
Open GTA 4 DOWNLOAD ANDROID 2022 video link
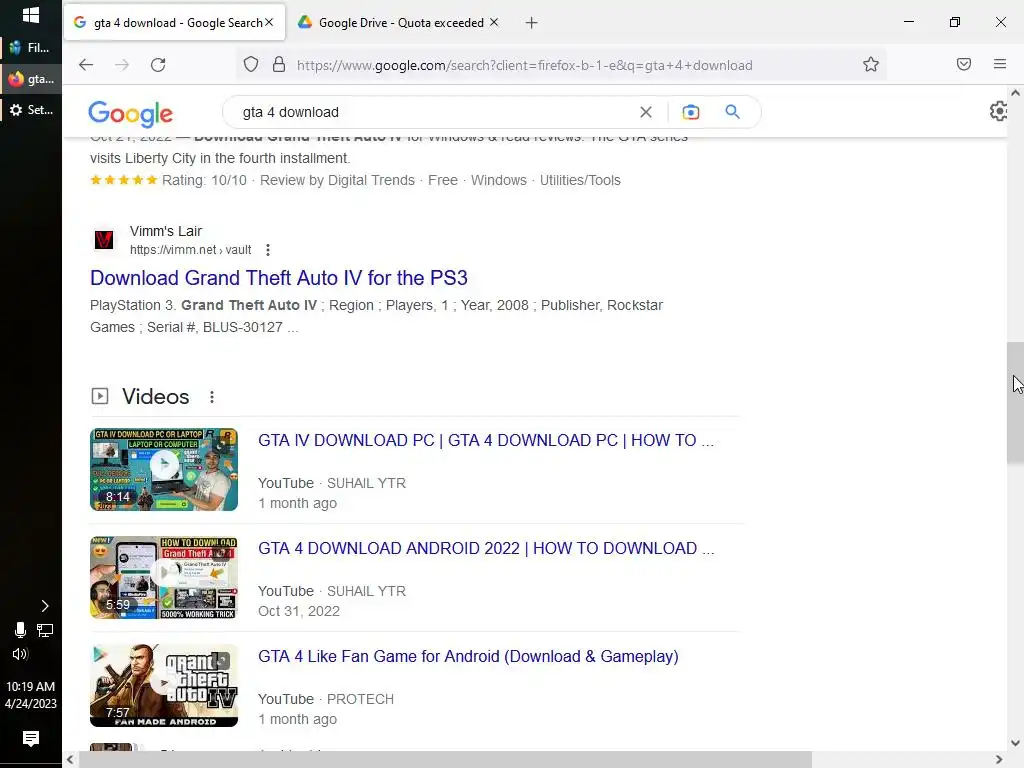tap(486, 549)
